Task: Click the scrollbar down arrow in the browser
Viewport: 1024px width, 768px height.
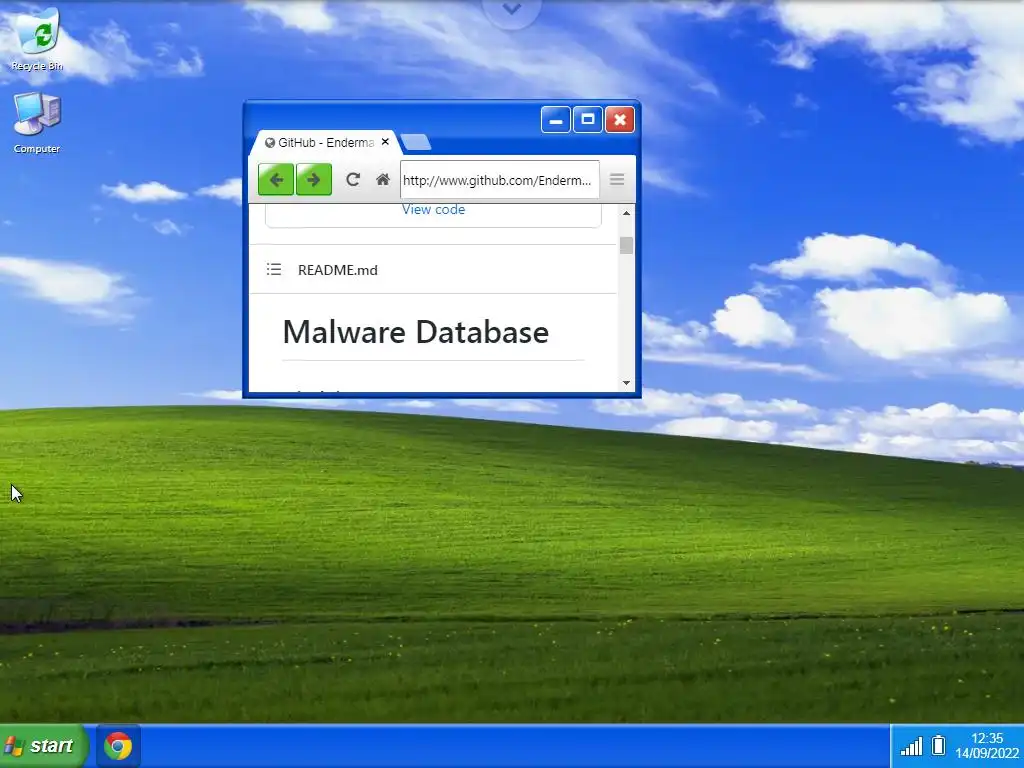Action: pos(626,383)
